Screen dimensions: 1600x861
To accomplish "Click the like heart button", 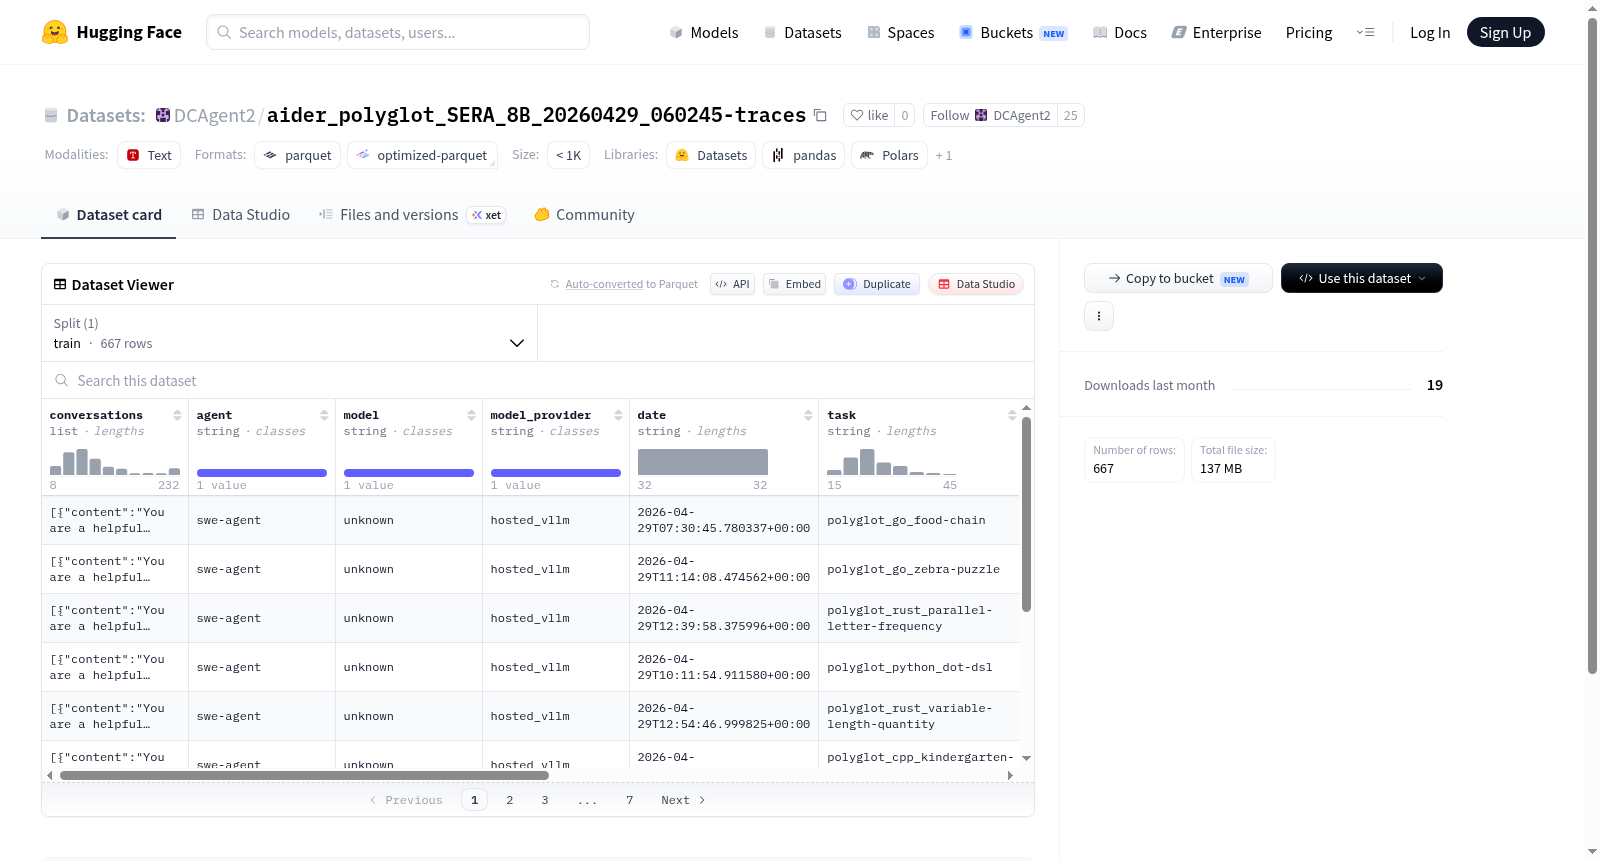I will (x=869, y=115).
